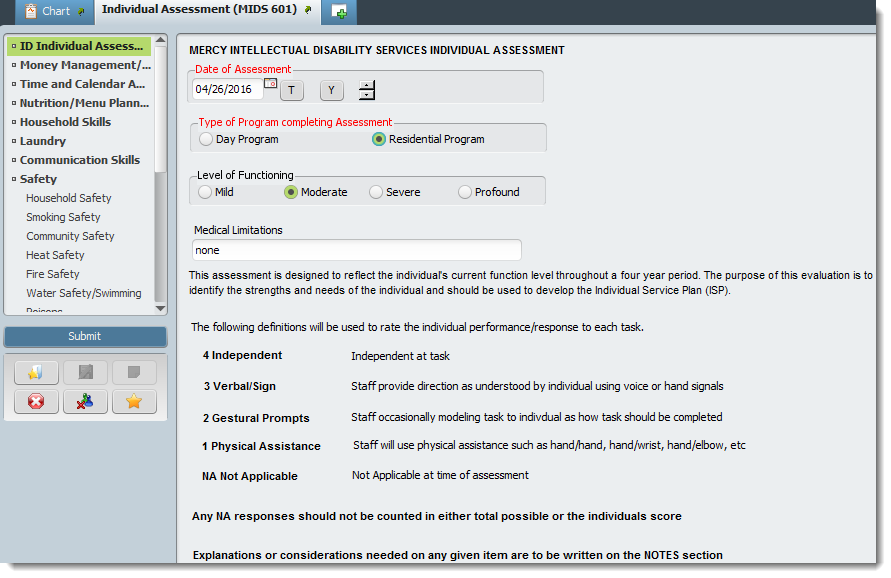Click the remove users icon with red X
The image size is (891, 578).
[x=85, y=402]
